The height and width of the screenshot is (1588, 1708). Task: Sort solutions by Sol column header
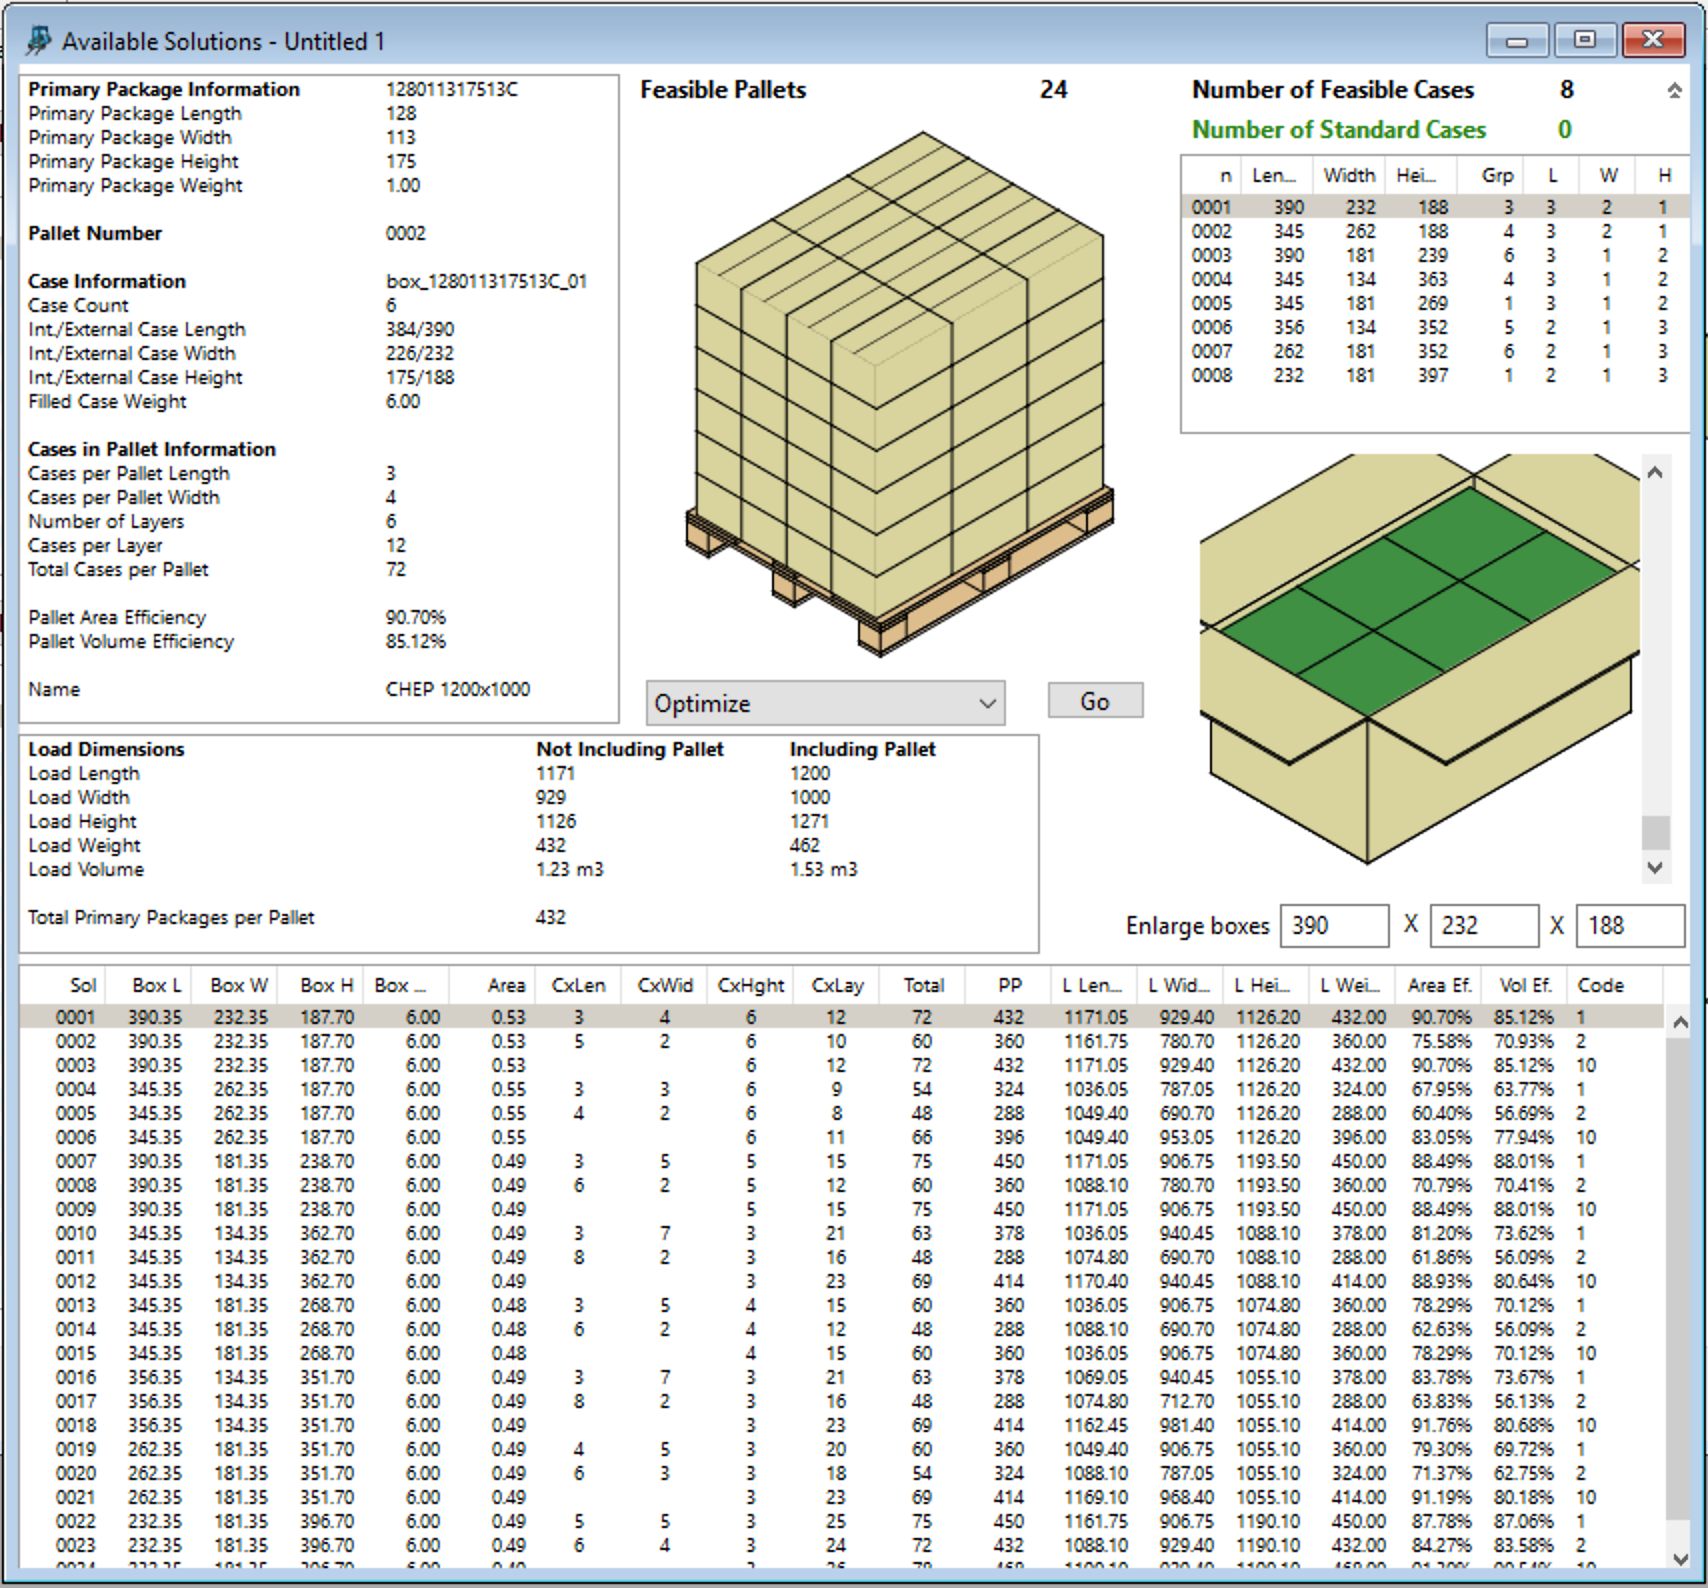pyautogui.click(x=64, y=985)
